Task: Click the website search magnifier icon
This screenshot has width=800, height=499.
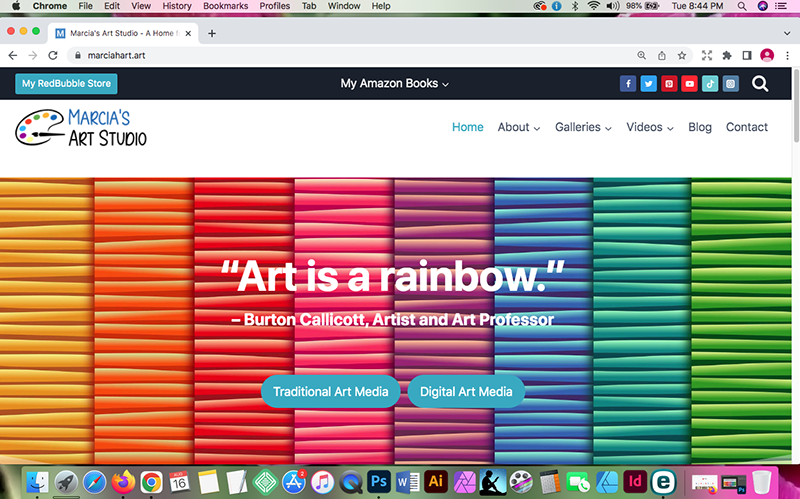Action: click(760, 84)
